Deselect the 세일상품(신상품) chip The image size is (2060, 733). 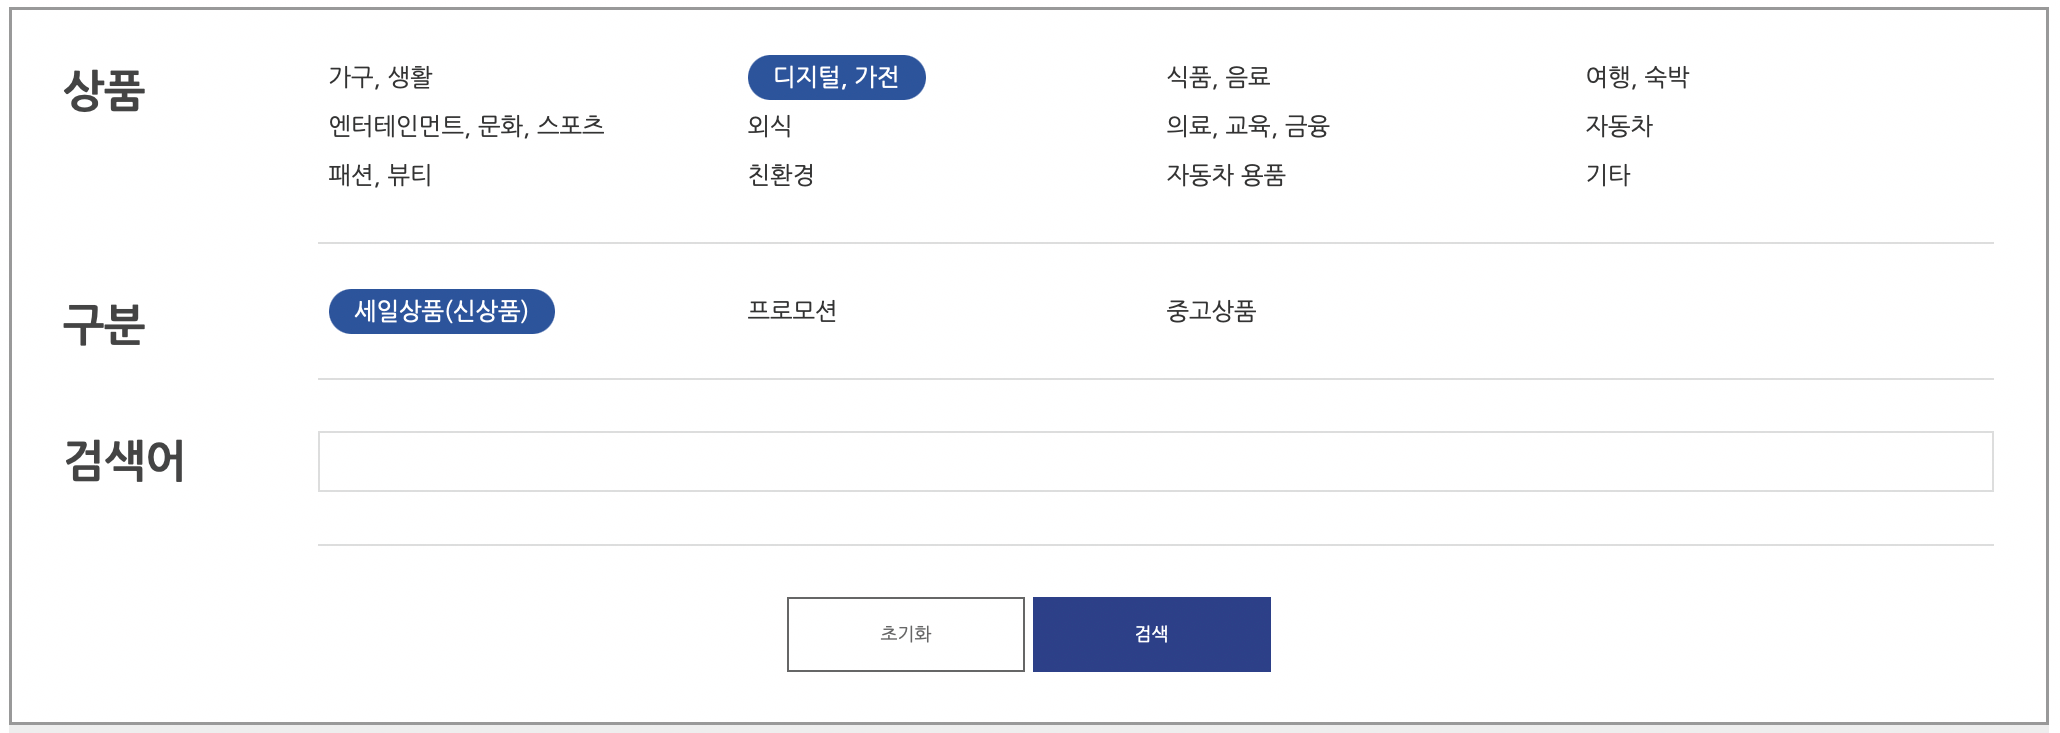(442, 311)
